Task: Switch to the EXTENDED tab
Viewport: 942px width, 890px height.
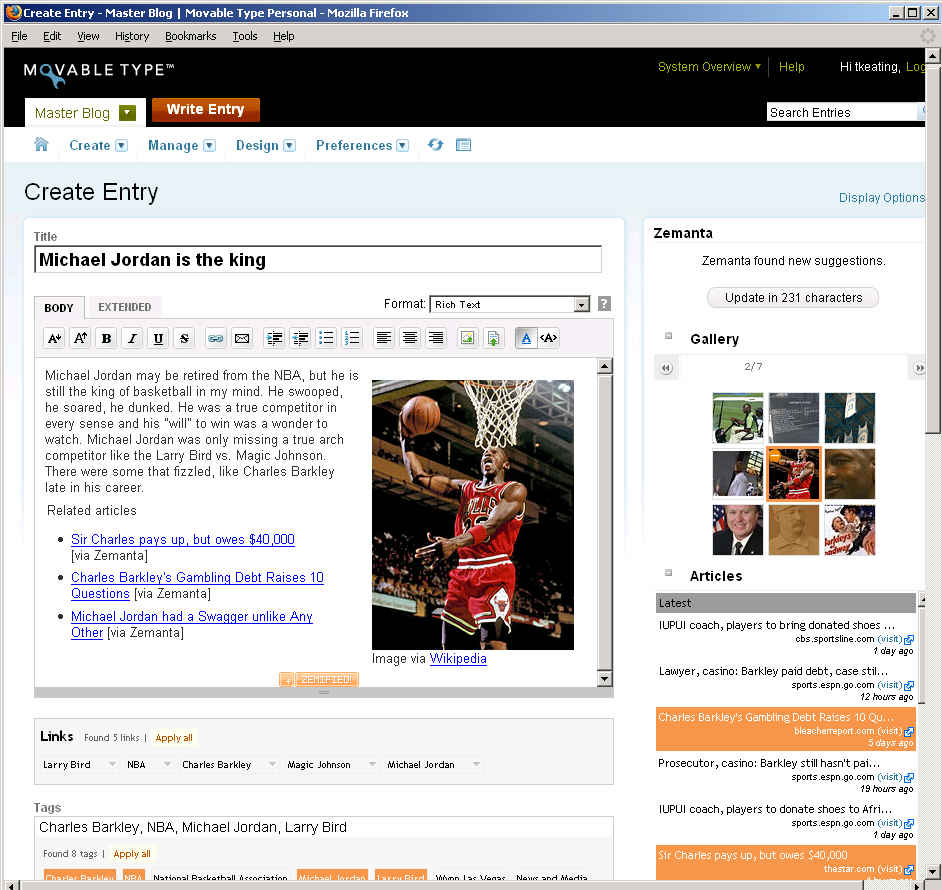Action: tap(125, 307)
